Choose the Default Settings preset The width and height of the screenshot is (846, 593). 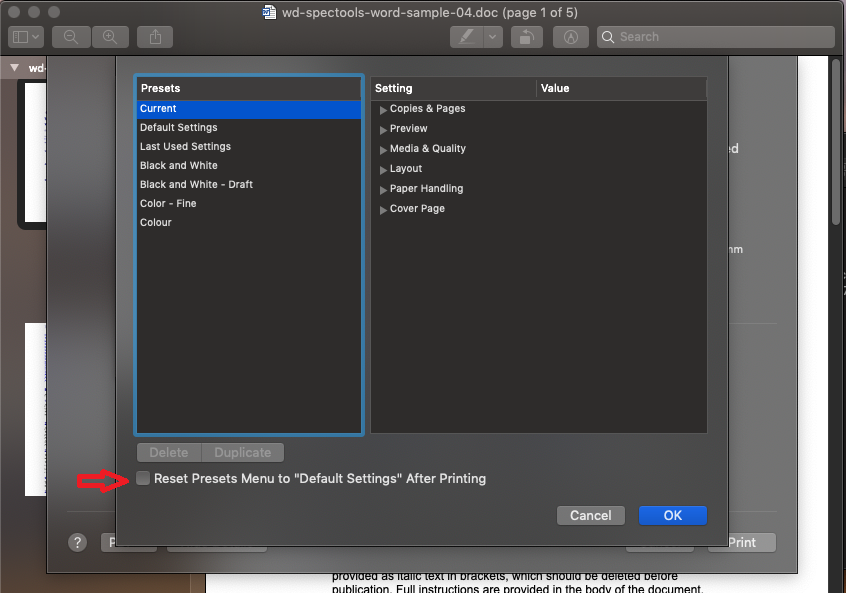(179, 128)
